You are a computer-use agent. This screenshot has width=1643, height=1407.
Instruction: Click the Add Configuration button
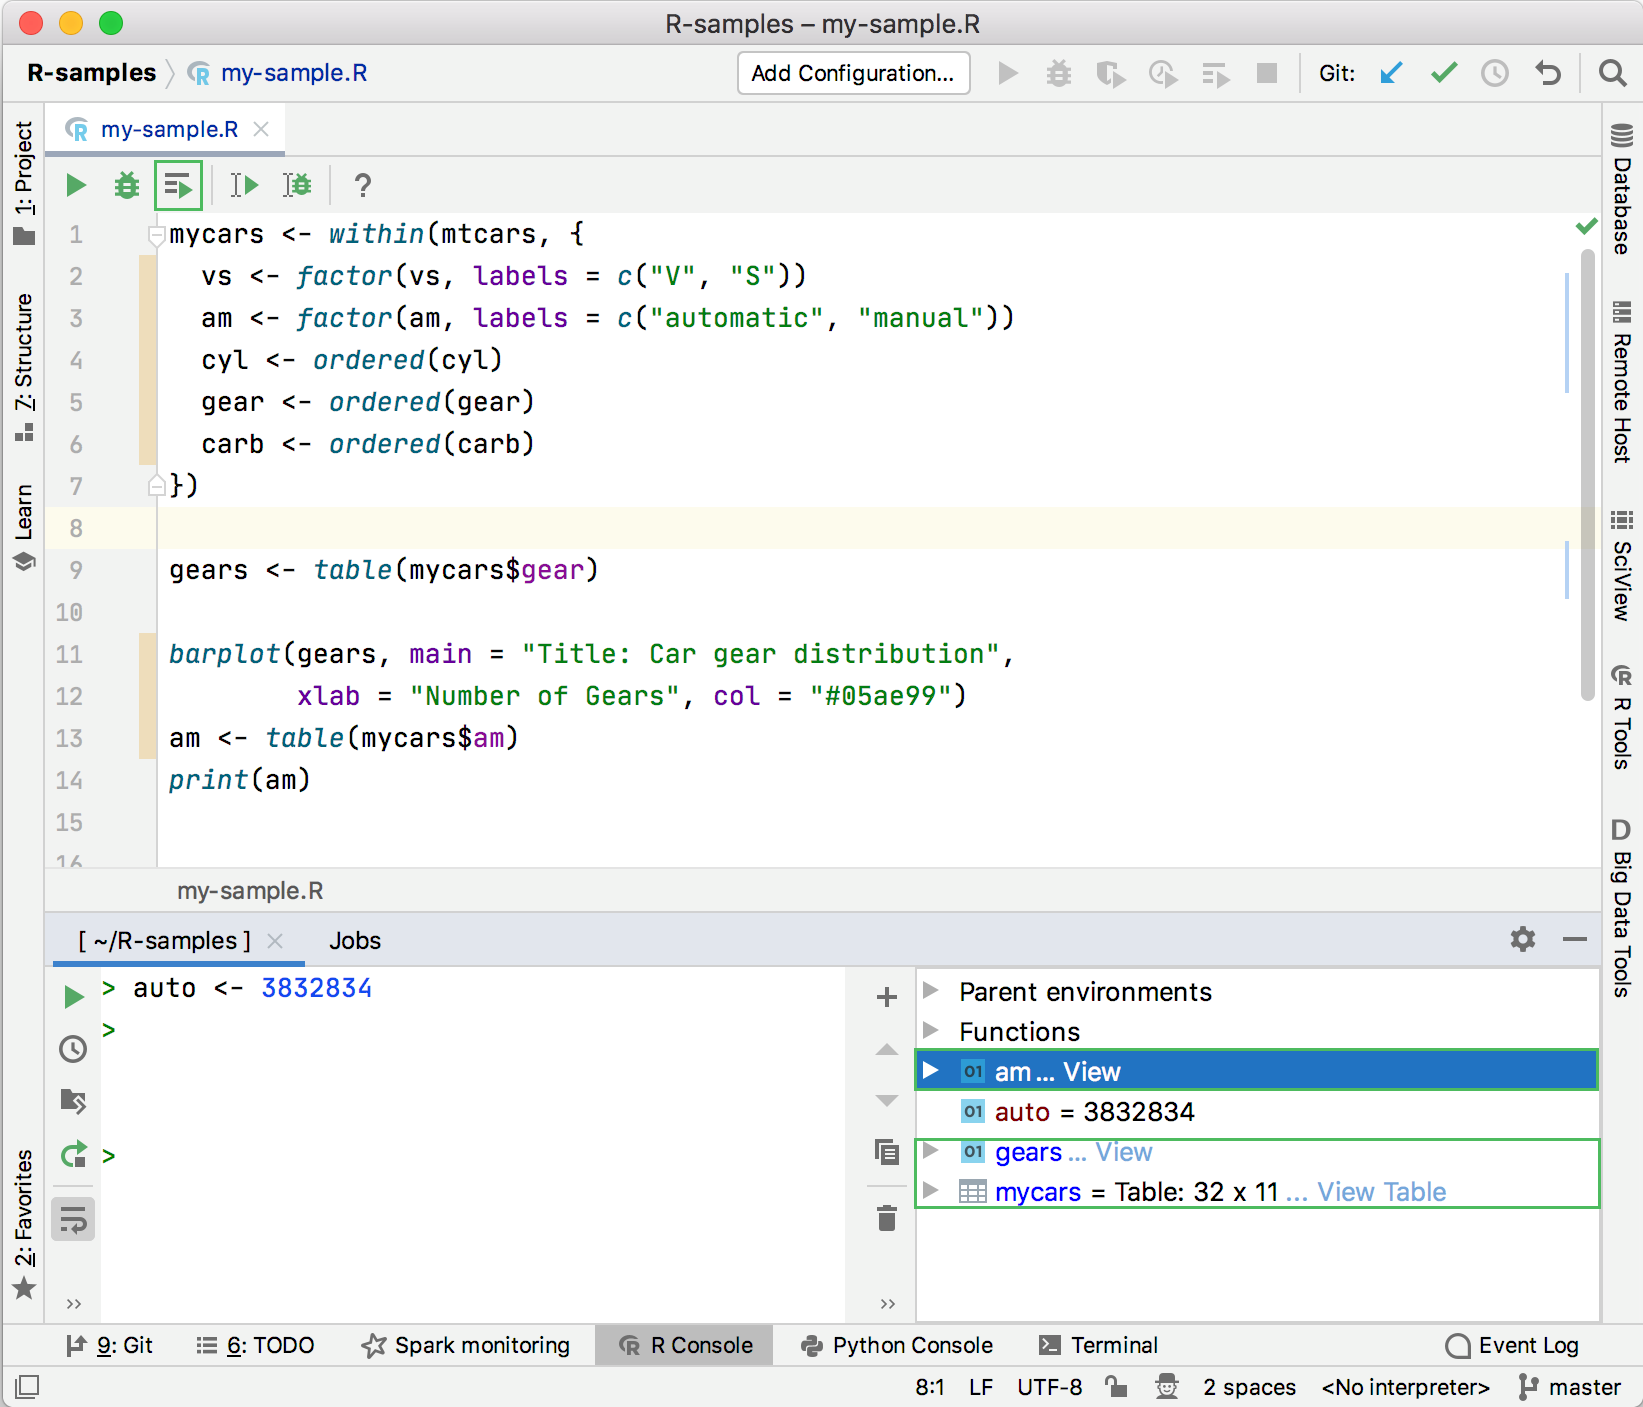[853, 73]
